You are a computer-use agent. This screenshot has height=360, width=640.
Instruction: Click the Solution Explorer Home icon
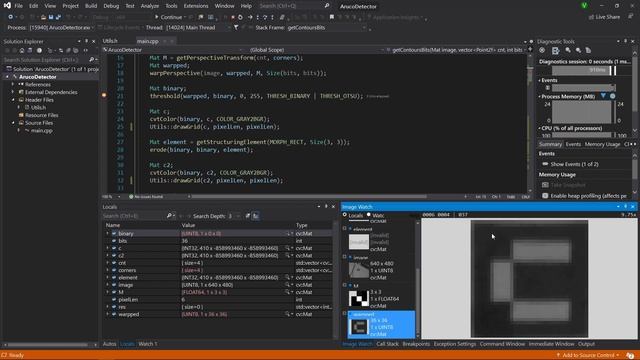(x=22, y=50)
